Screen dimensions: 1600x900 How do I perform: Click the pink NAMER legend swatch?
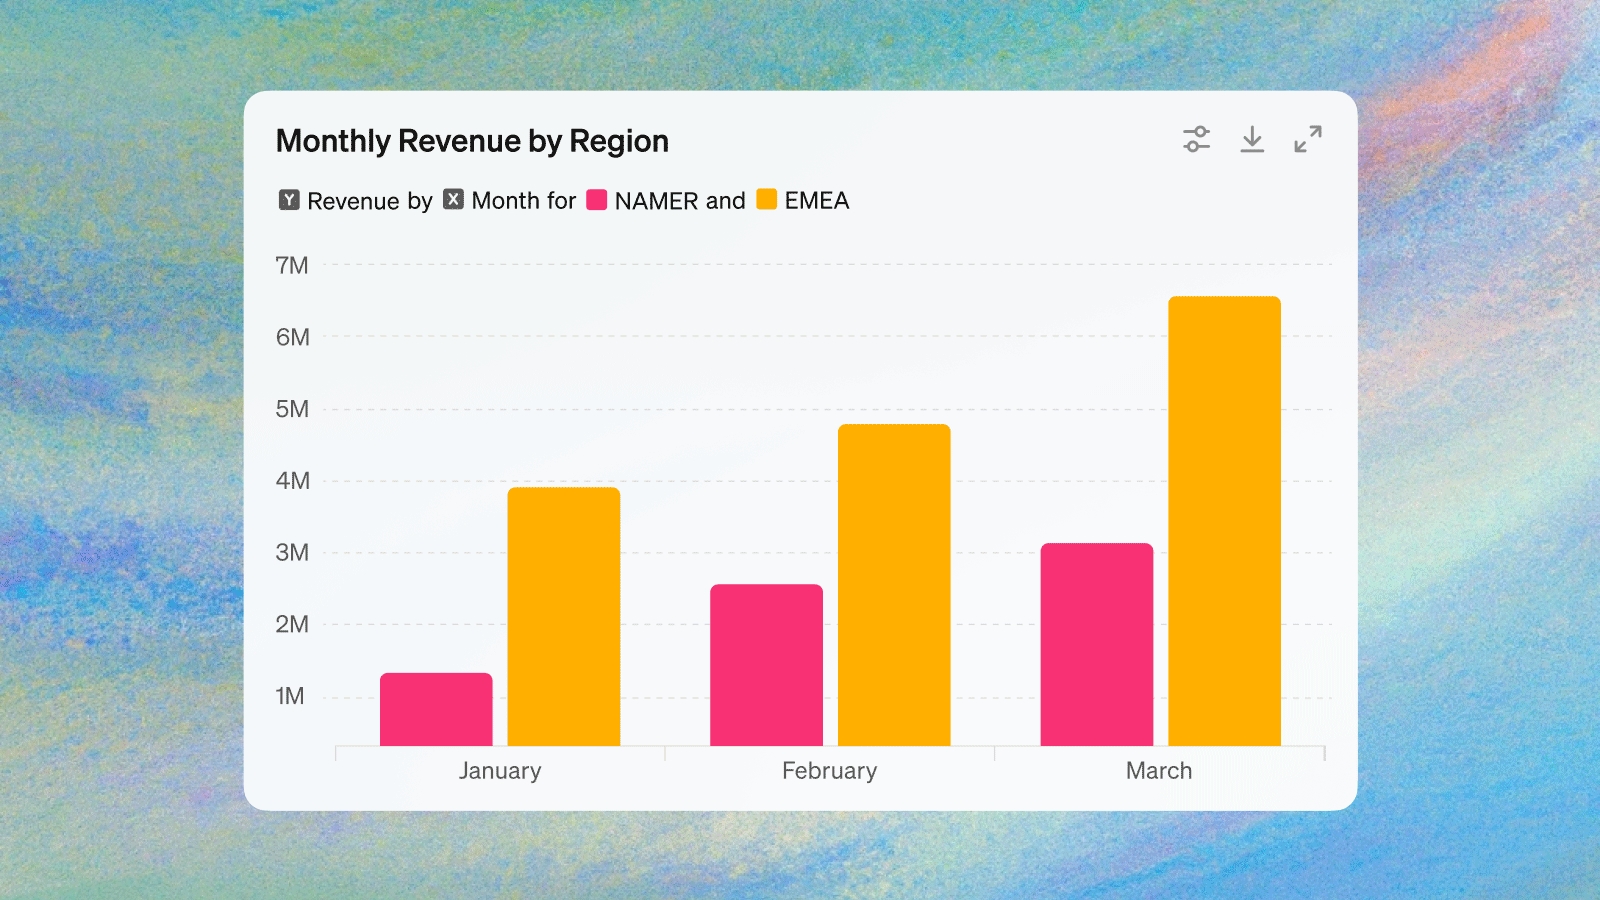point(597,199)
